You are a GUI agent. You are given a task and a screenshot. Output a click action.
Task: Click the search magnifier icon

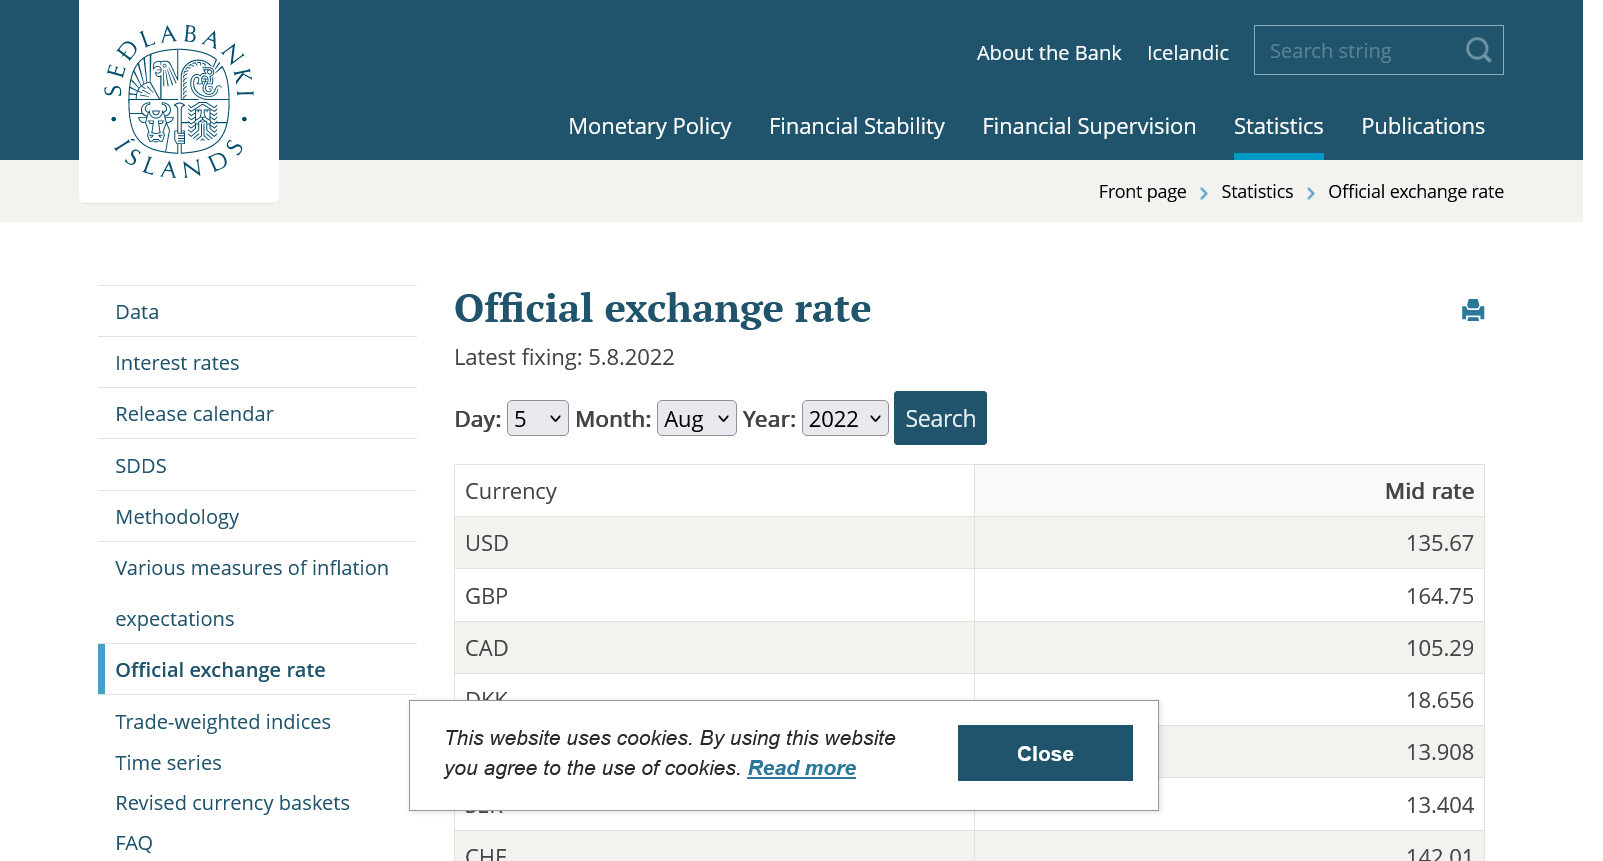1478,50
